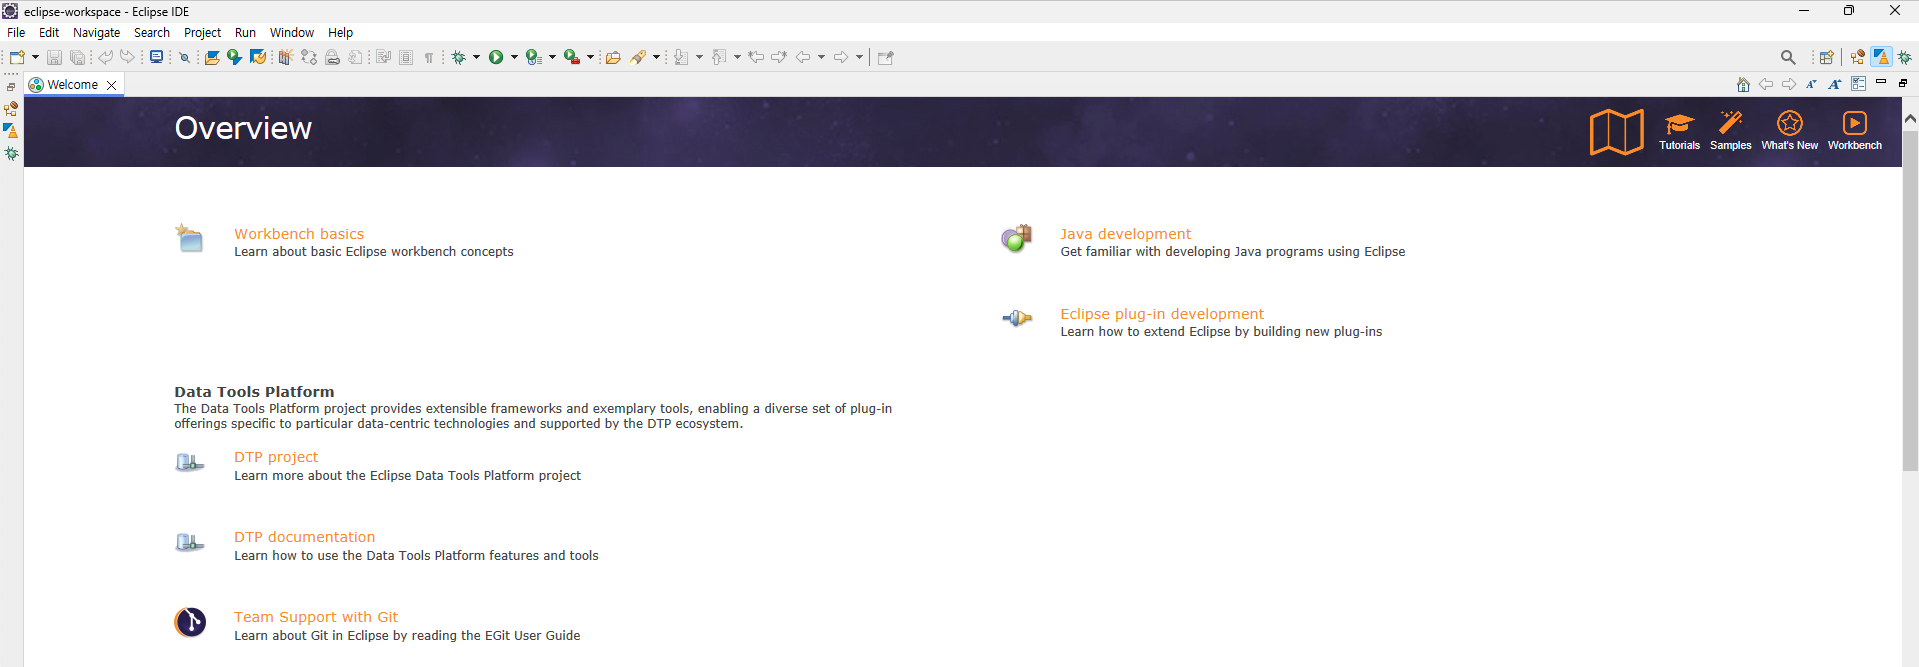Screen dimensions: 1919x667
Task: Open a terminal with the monitor icon
Action: 156,57
